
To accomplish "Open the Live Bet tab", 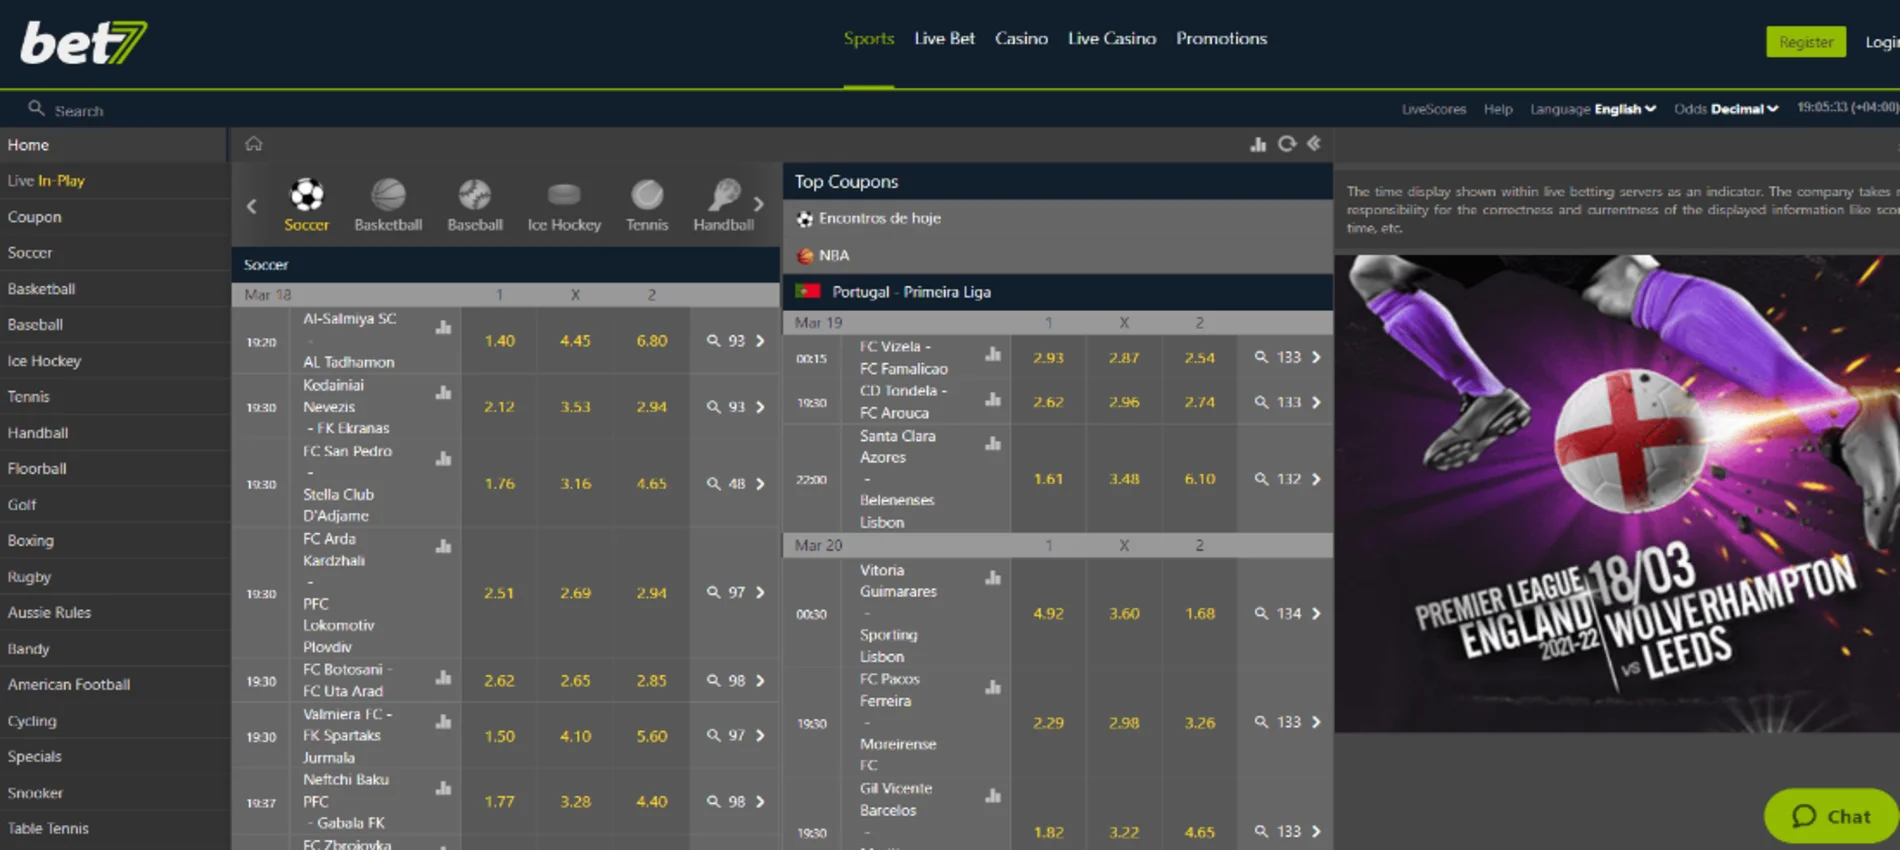I will click(944, 39).
